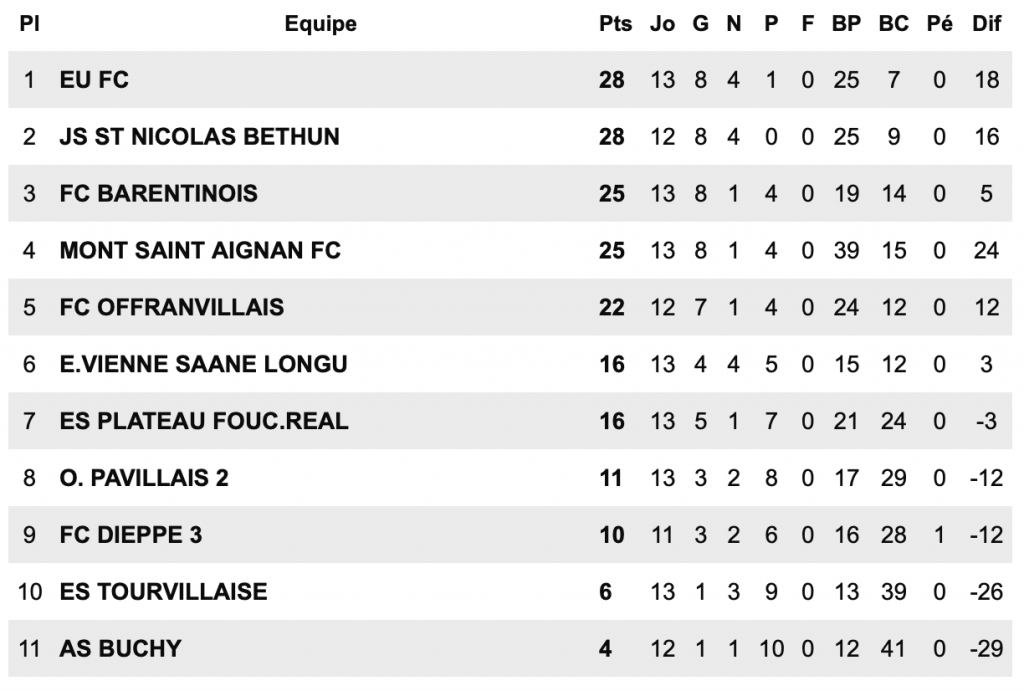Open ES PLATEAU FOUC.REAL team
This screenshot has width=1024, height=691.
(x=204, y=421)
